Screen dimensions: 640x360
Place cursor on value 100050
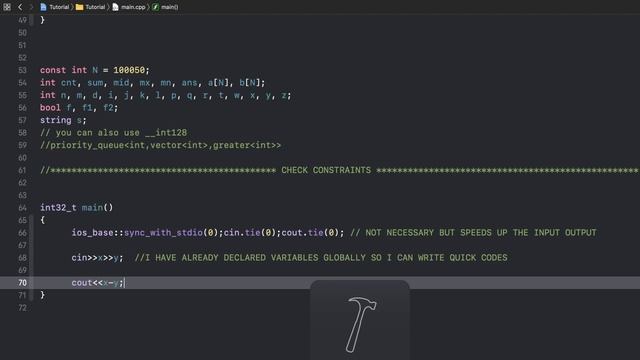[x=129, y=70]
